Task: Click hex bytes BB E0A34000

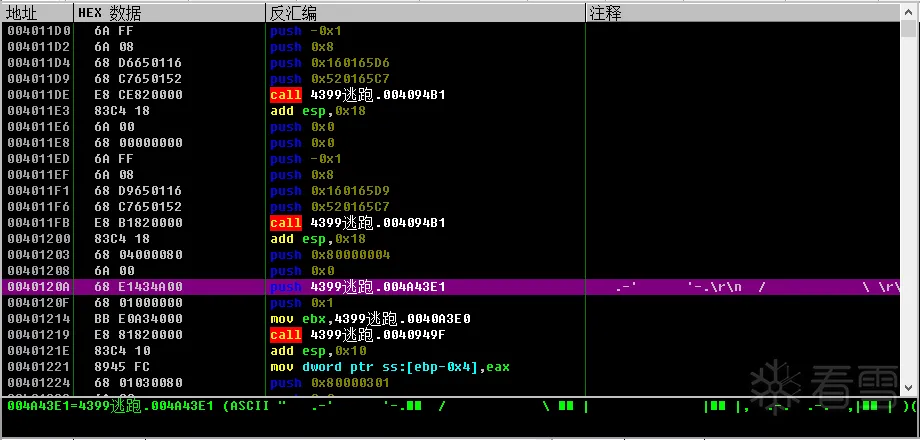Action: [x=138, y=319]
